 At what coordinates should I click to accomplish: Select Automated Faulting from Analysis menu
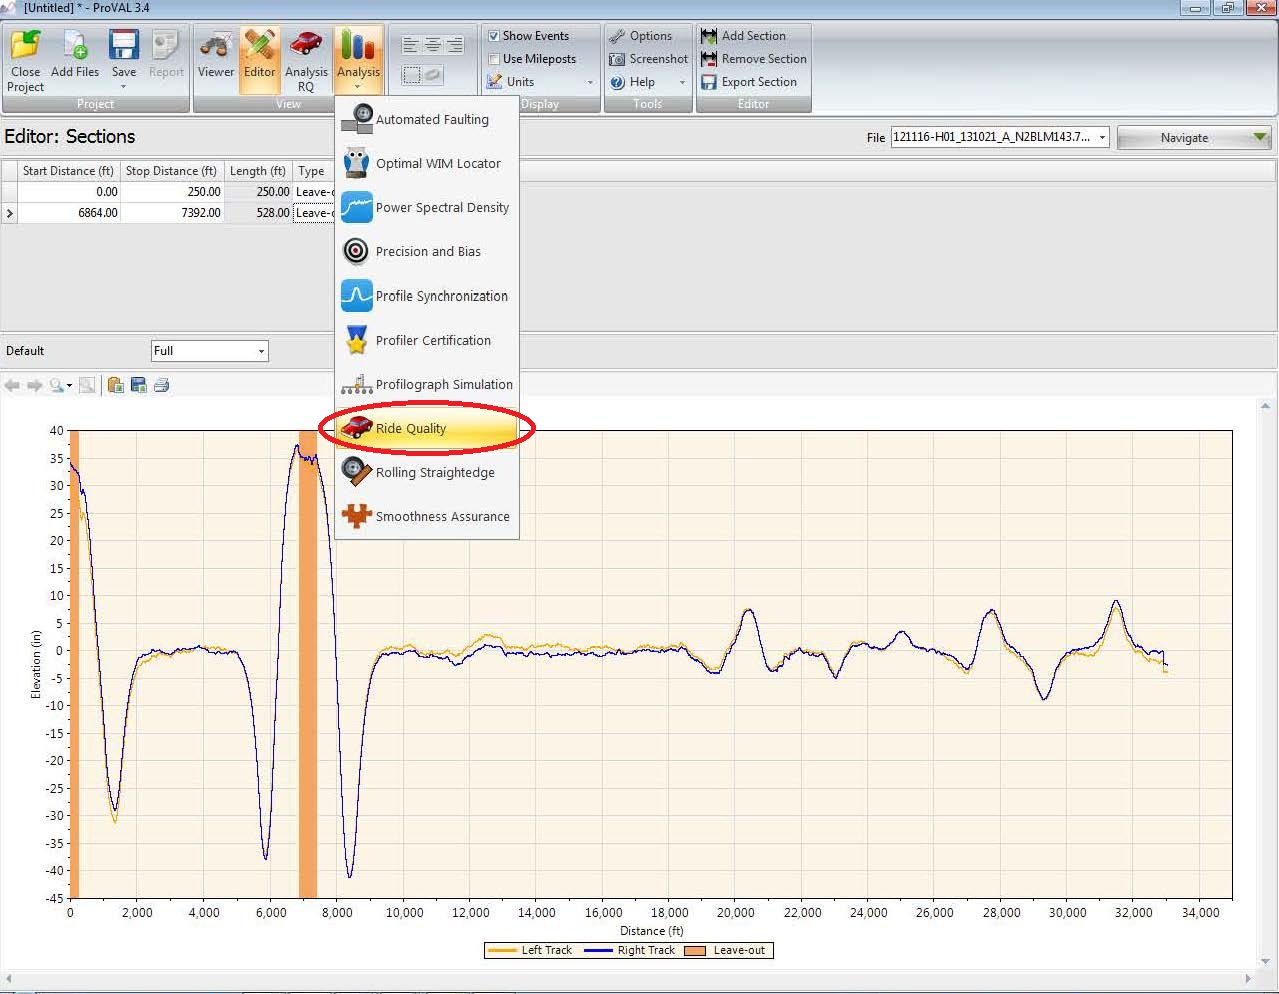point(427,119)
